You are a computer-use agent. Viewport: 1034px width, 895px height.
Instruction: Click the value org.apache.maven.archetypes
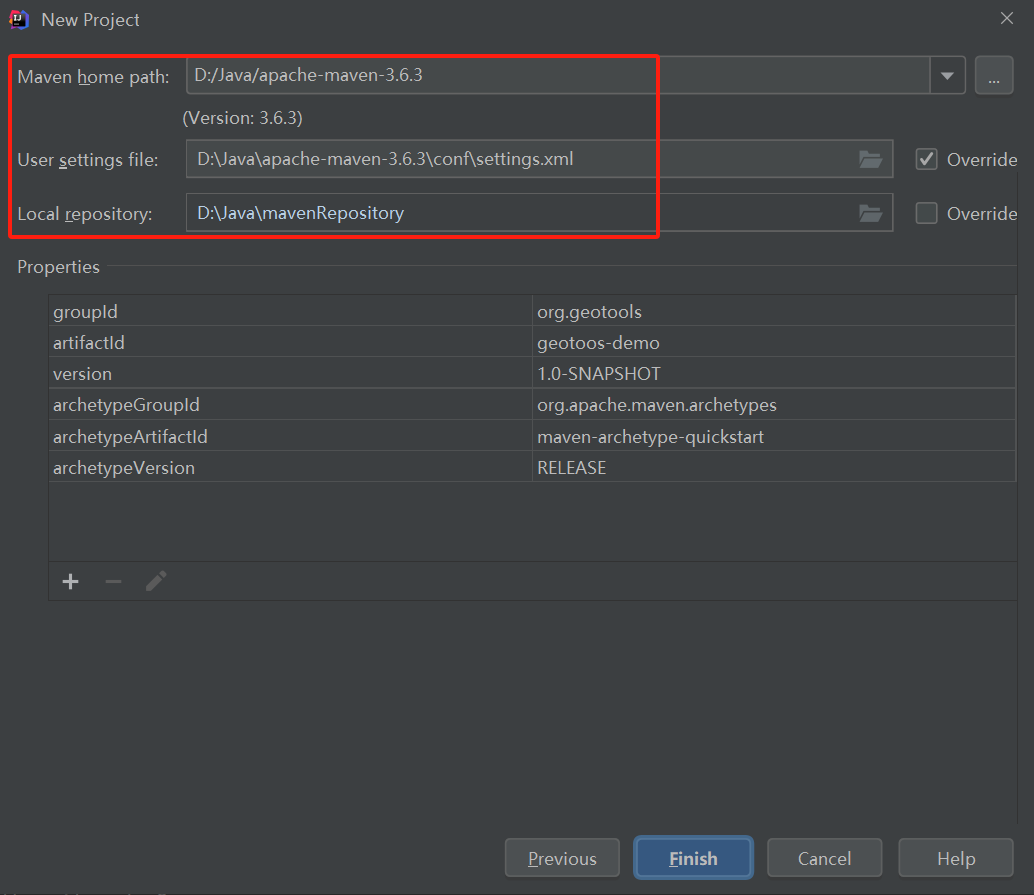tap(657, 405)
